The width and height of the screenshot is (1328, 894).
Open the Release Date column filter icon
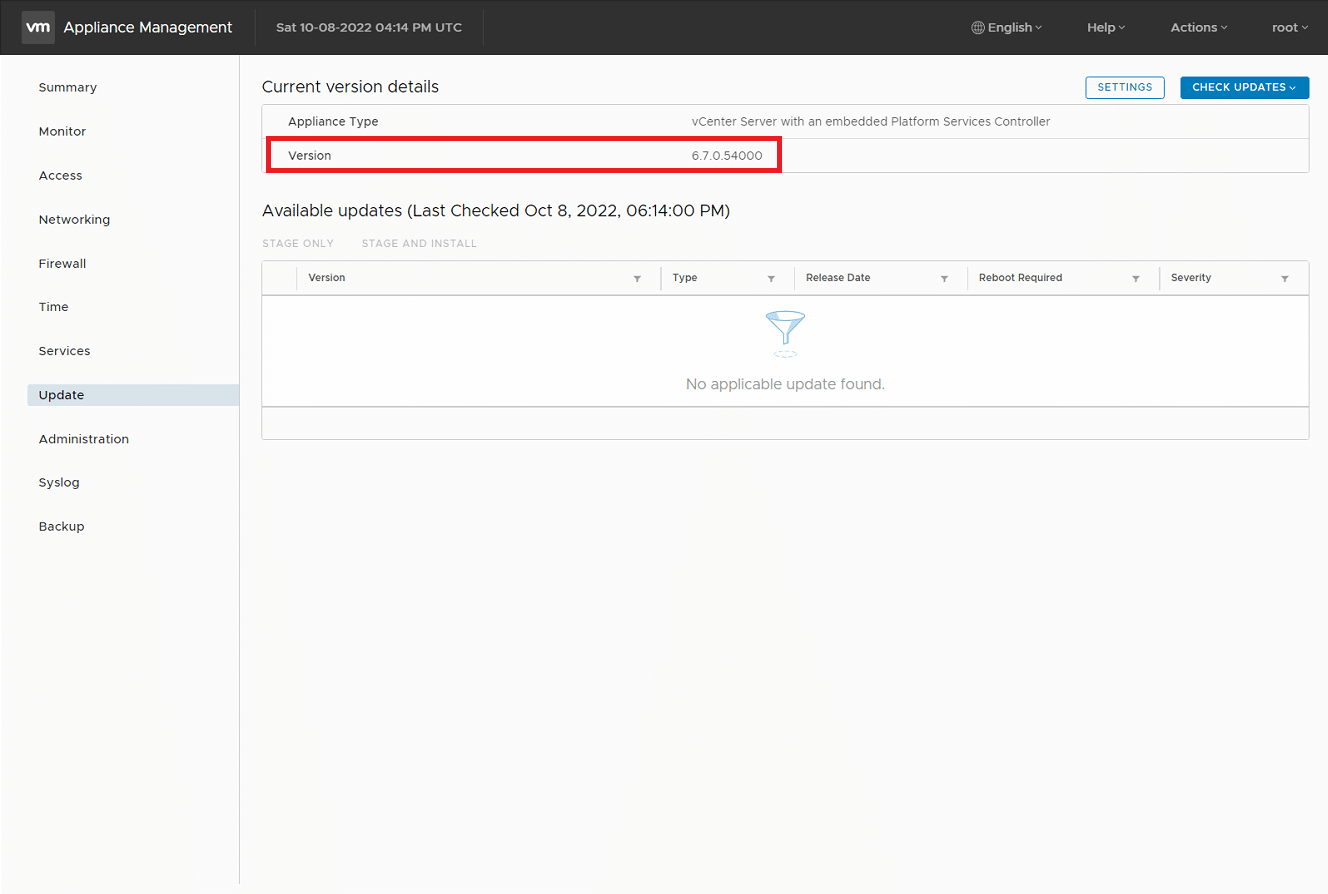[944, 279]
